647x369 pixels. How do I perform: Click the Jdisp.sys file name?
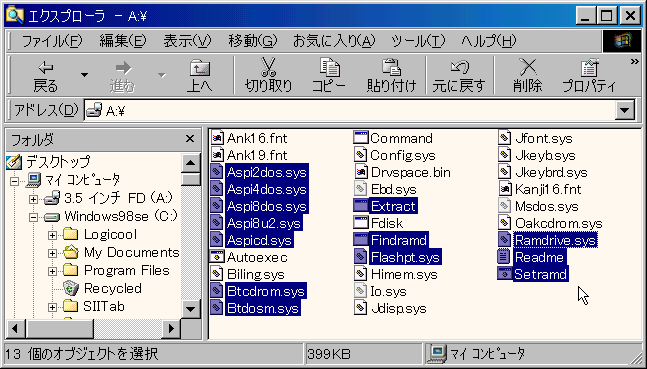399,308
